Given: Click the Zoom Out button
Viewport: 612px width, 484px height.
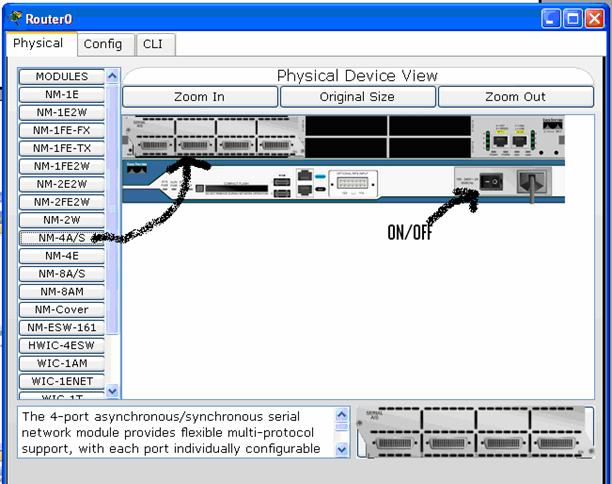Looking at the screenshot, I should 515,97.
